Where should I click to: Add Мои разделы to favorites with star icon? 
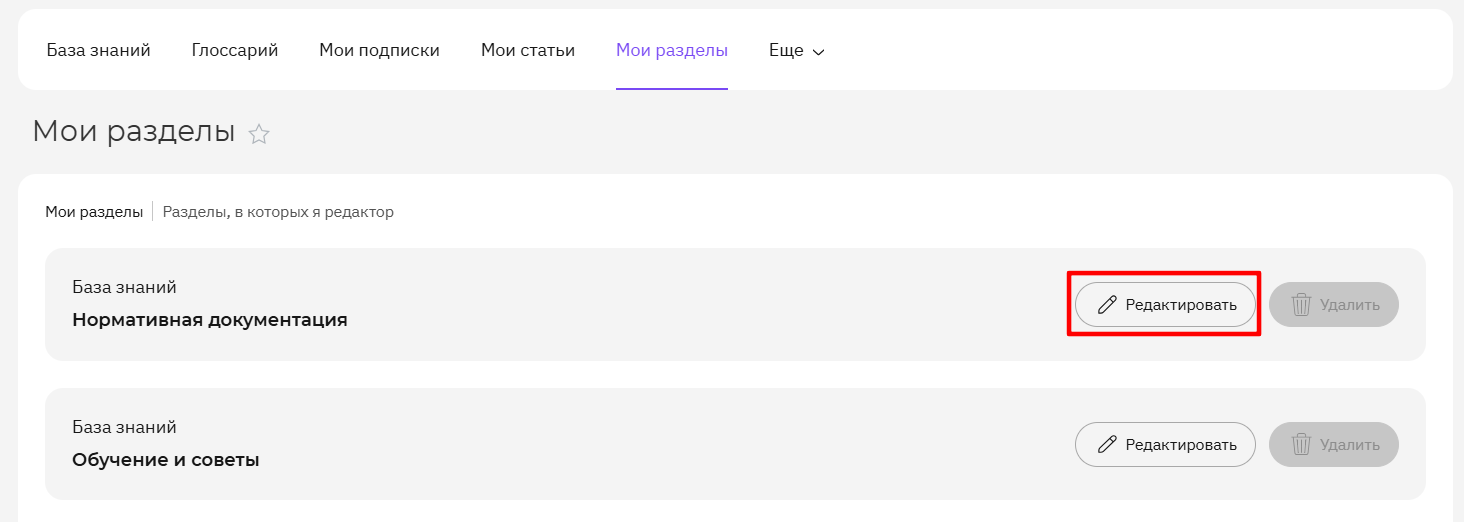[x=259, y=134]
